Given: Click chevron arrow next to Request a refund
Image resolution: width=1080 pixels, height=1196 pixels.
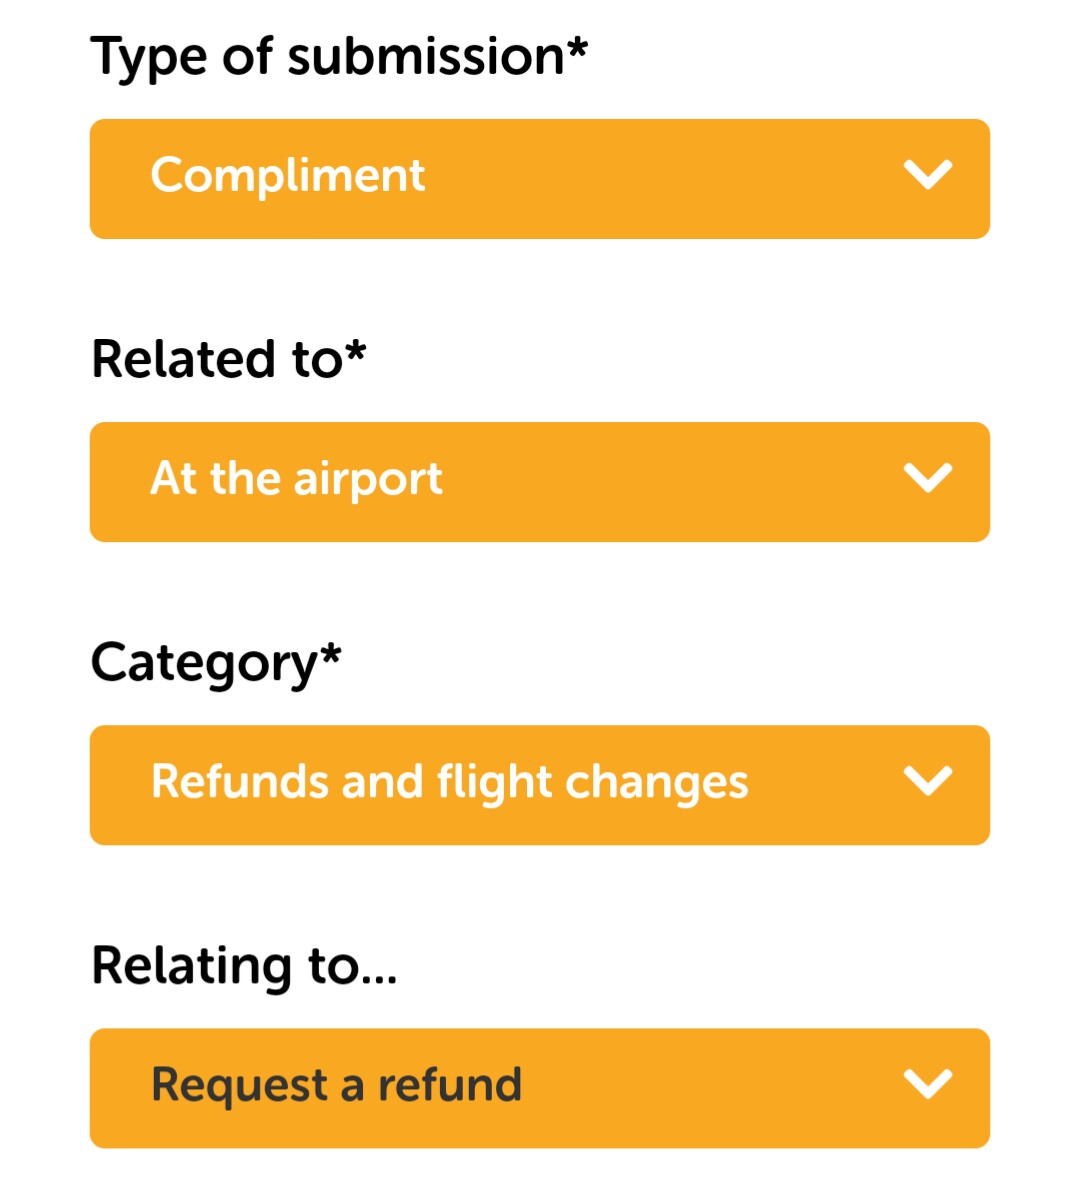Looking at the screenshot, I should pyautogui.click(x=927, y=1084).
